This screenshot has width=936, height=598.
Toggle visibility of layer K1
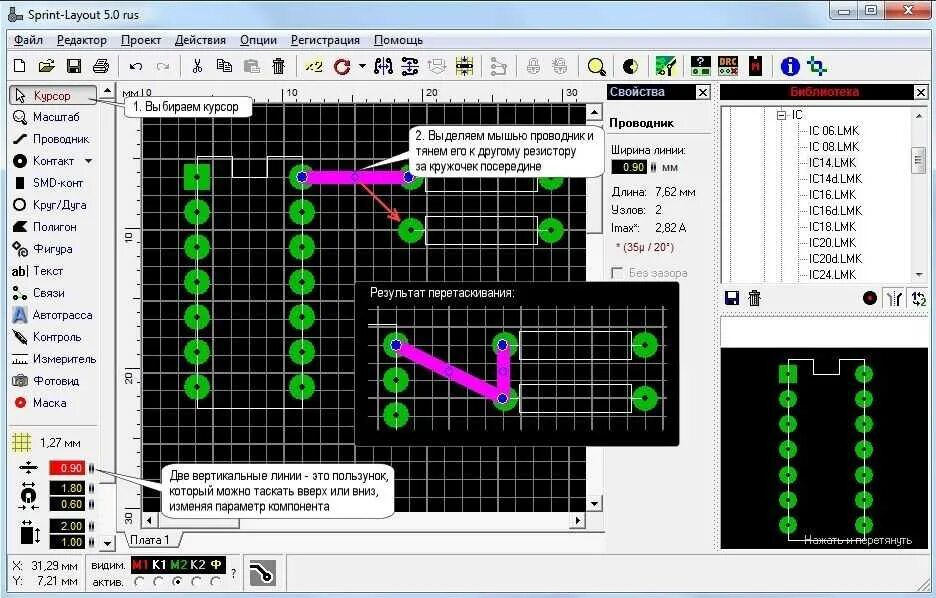click(x=159, y=565)
